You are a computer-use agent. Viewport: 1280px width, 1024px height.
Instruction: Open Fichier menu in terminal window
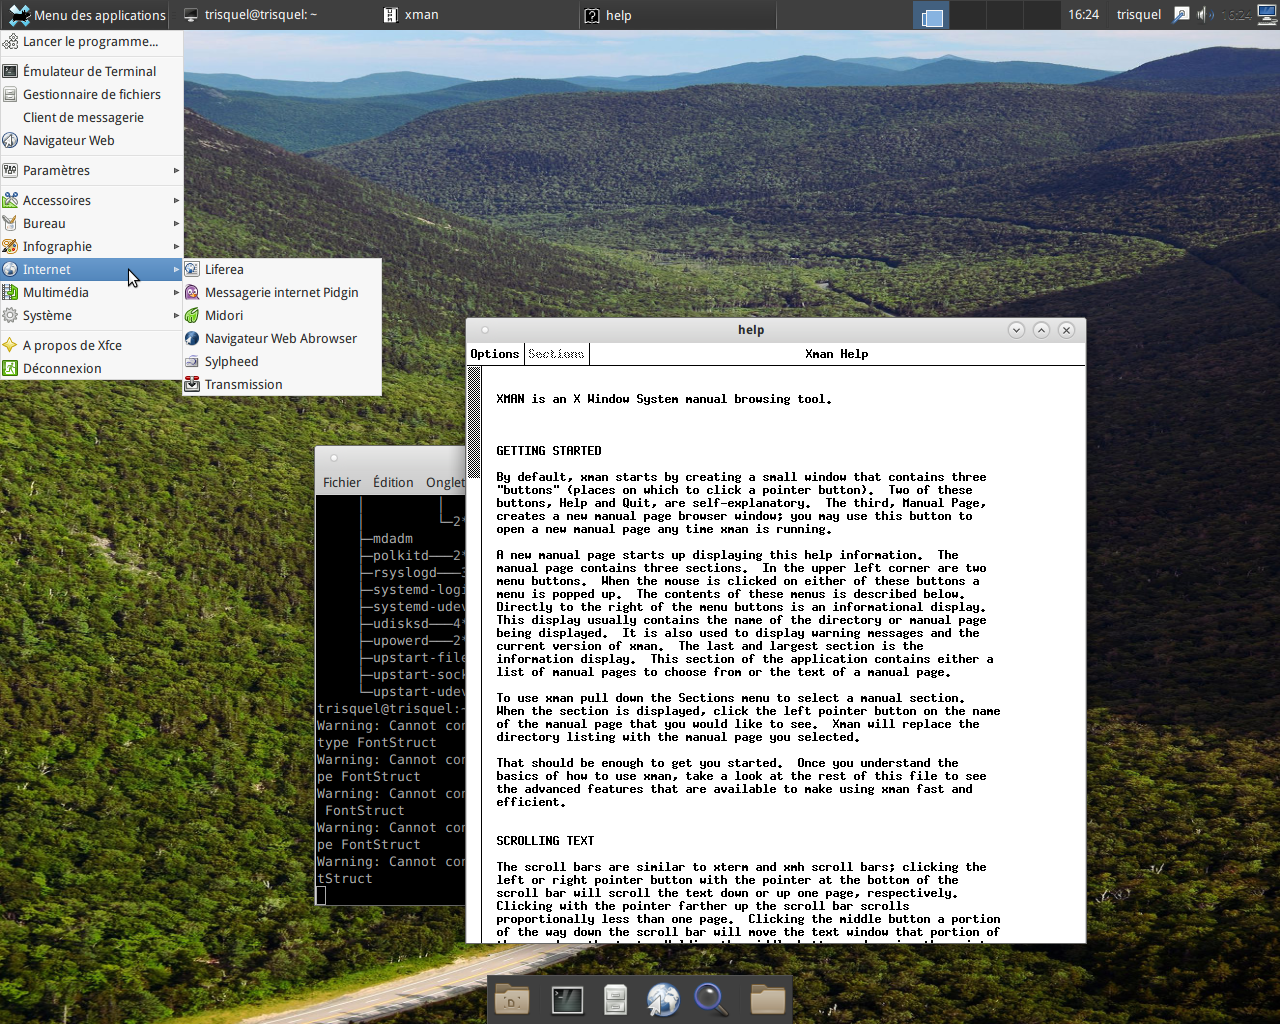[x=342, y=482]
